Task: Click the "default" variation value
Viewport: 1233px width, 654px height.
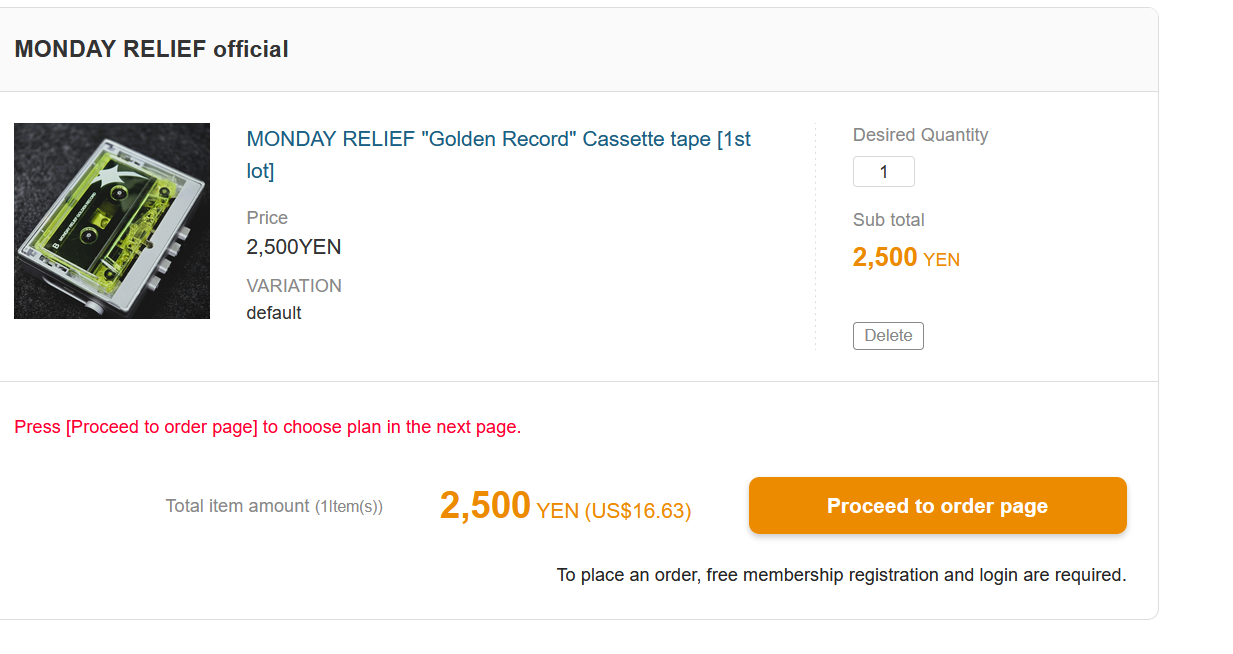Action: (274, 313)
